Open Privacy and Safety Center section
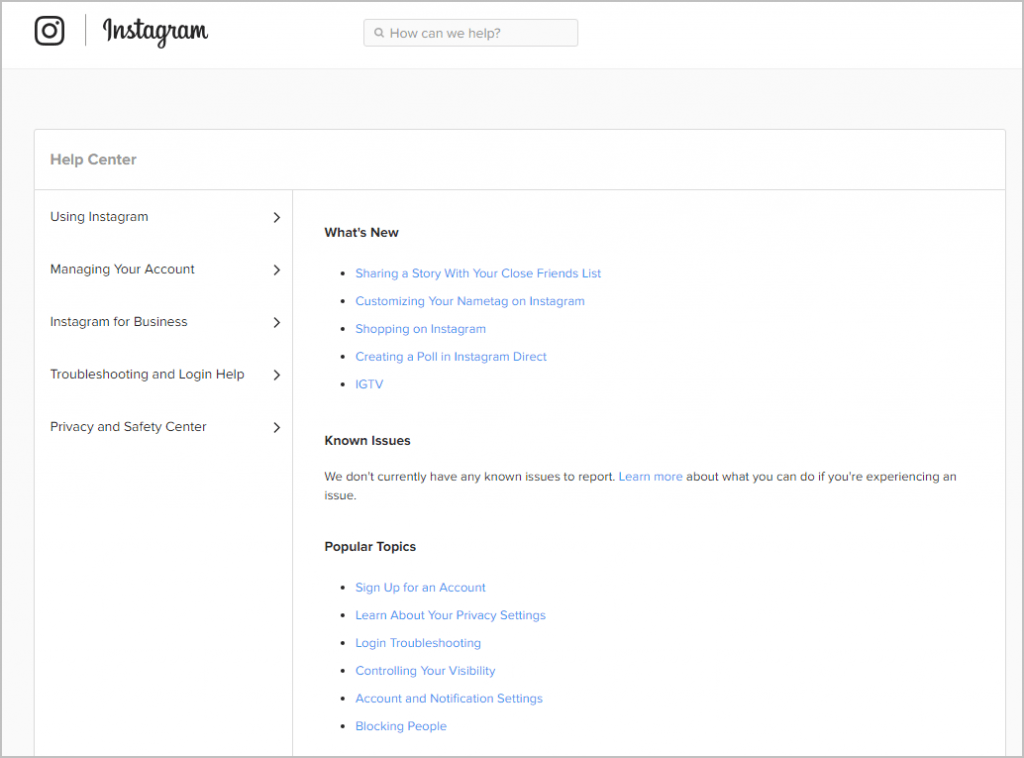Image resolution: width=1024 pixels, height=758 pixels. coord(128,427)
